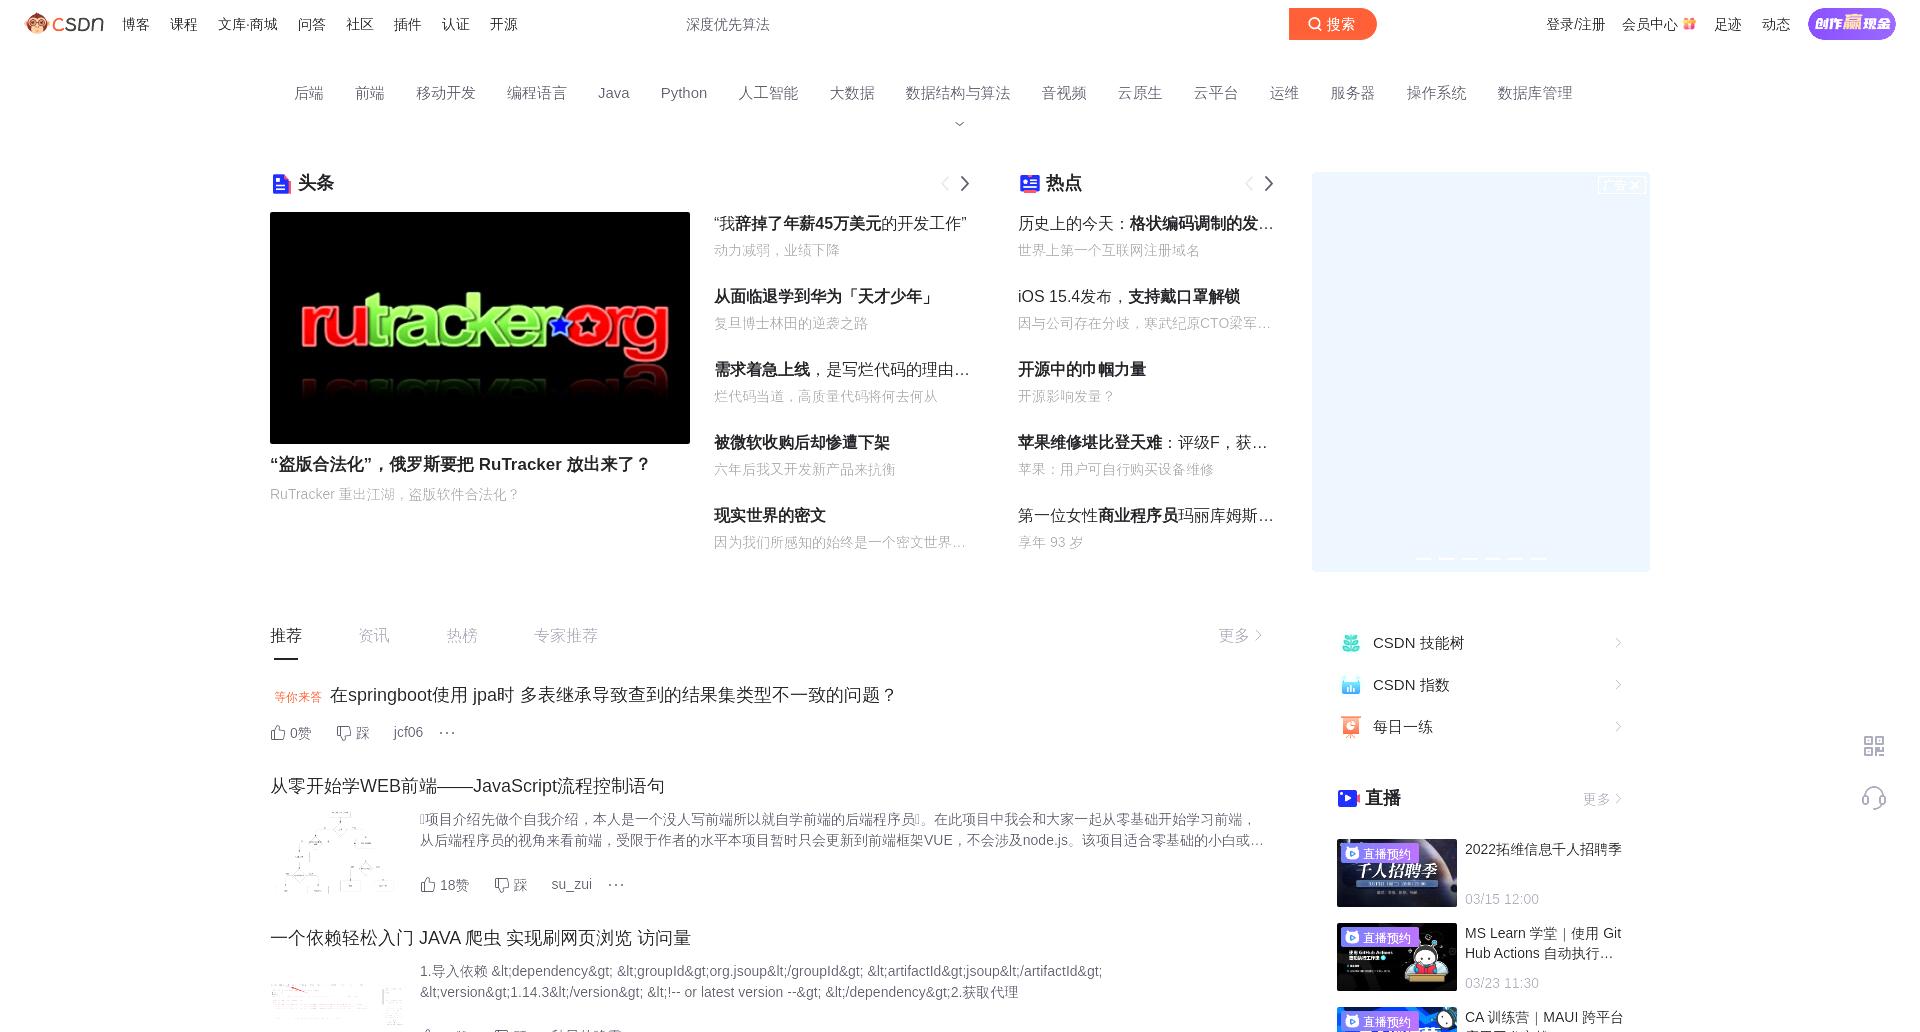The height and width of the screenshot is (1032, 1920).
Task: Close the advertisement banner
Action: (1635, 185)
